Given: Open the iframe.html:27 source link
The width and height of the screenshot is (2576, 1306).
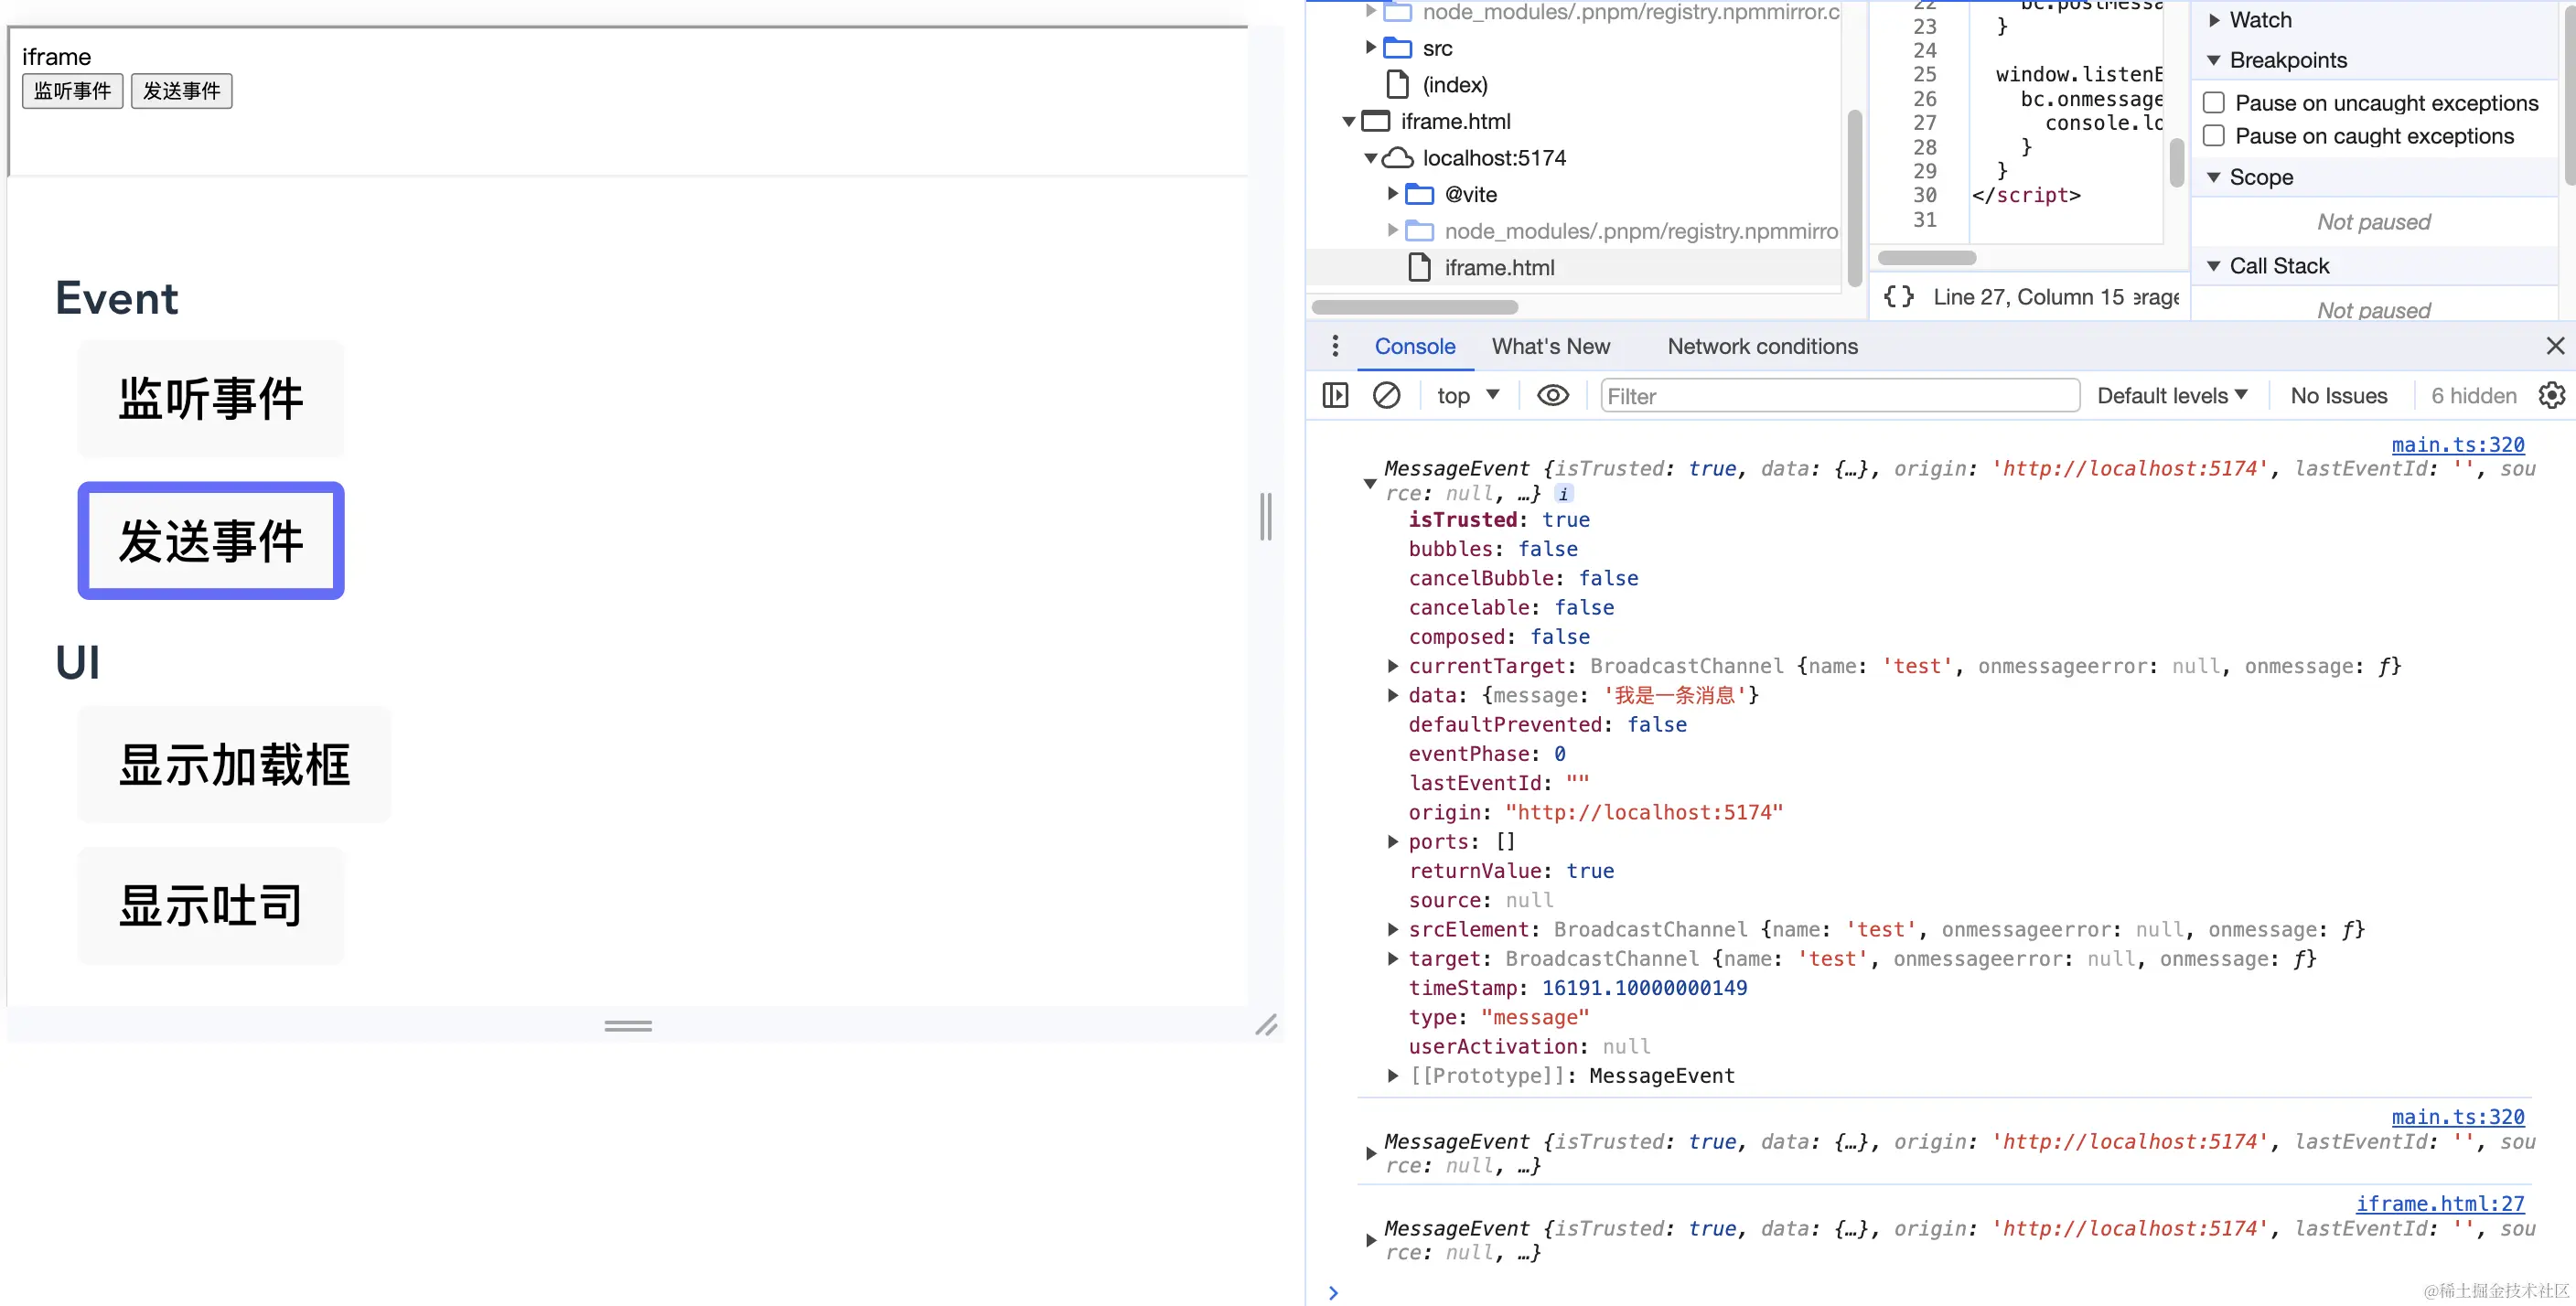Looking at the screenshot, I should 2439,1204.
